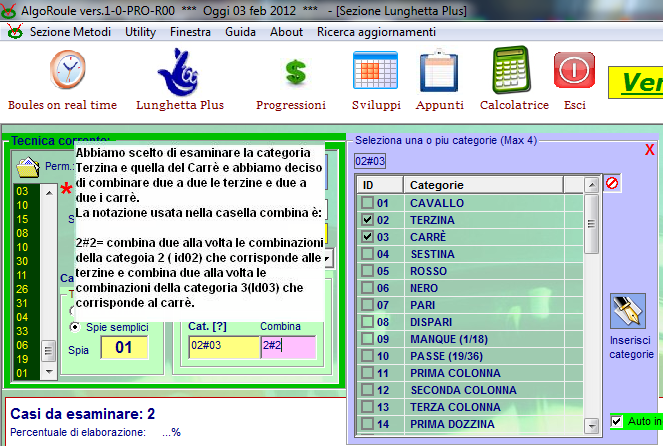
Task: Check the 11 PRIMA COLONNA checkbox
Action: 367,373
